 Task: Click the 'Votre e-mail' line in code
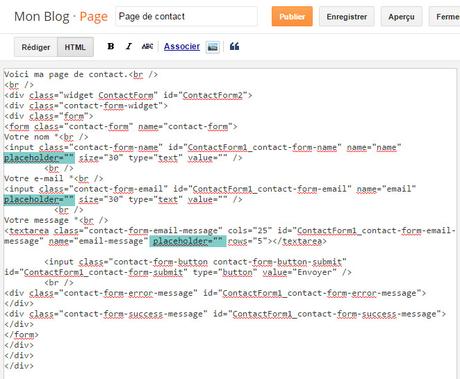click(x=53, y=178)
